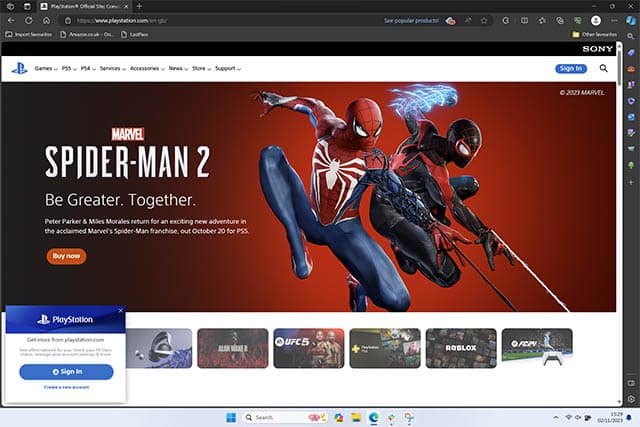This screenshot has width=640, height=427.
Task: Add page to favourites with star icon
Action: [484, 20]
